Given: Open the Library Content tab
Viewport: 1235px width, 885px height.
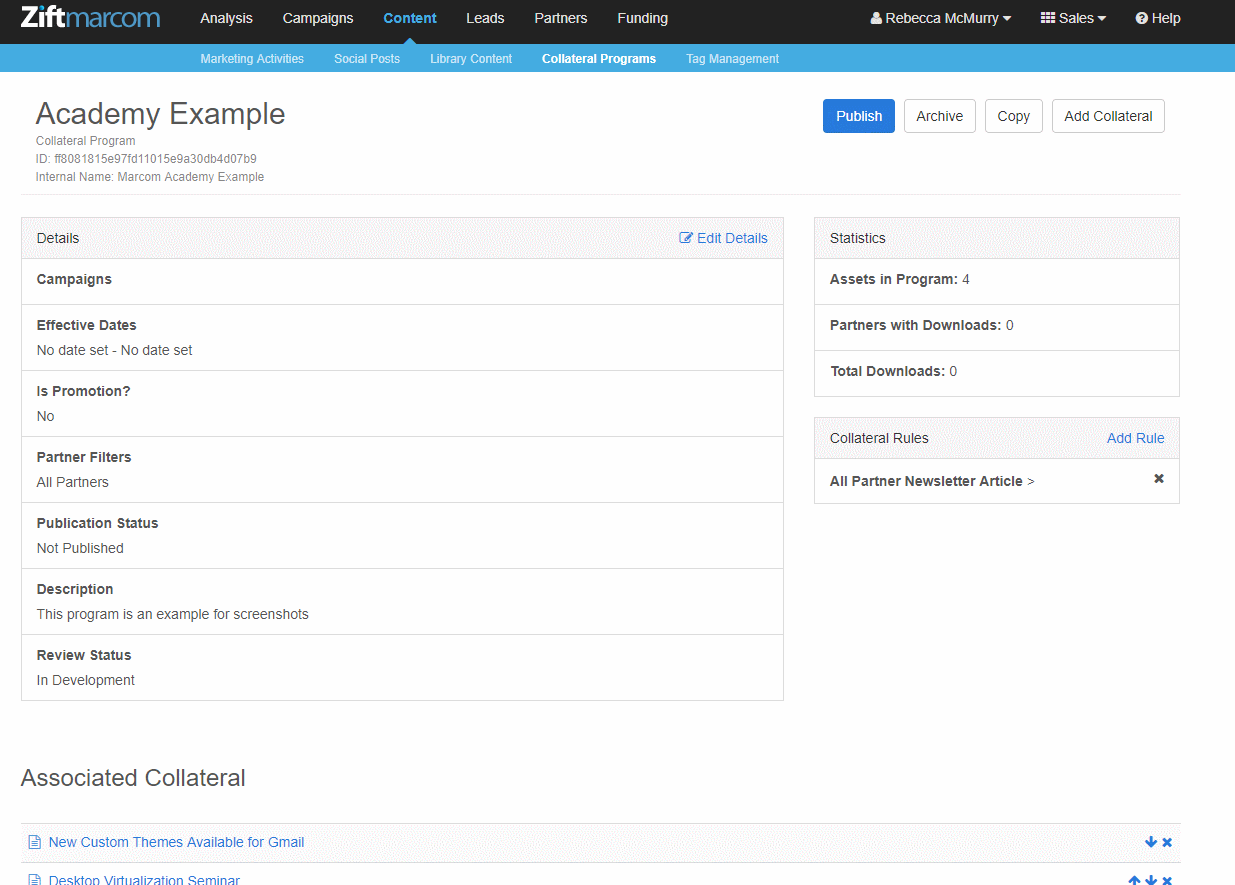Looking at the screenshot, I should pyautogui.click(x=471, y=59).
